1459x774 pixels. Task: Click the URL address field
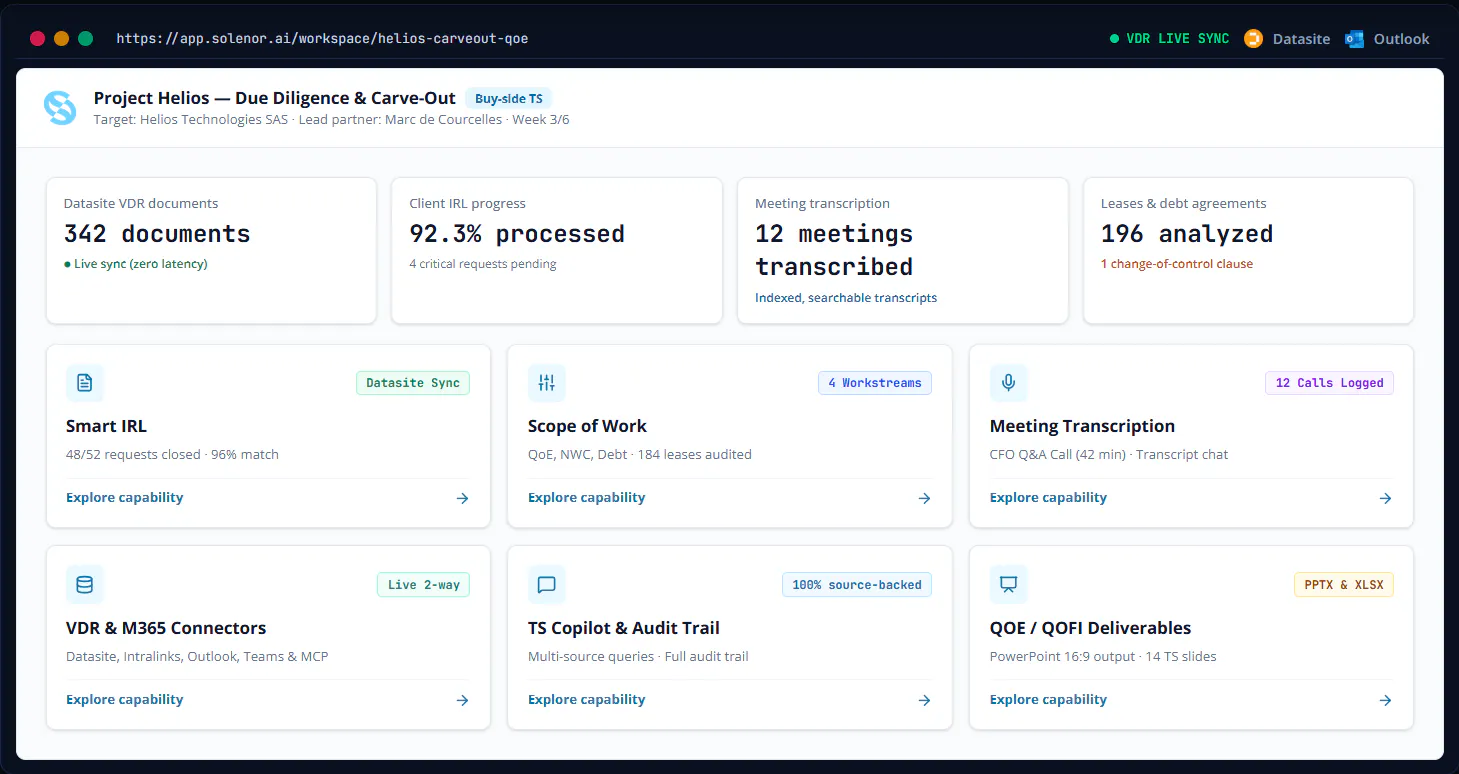tap(322, 39)
